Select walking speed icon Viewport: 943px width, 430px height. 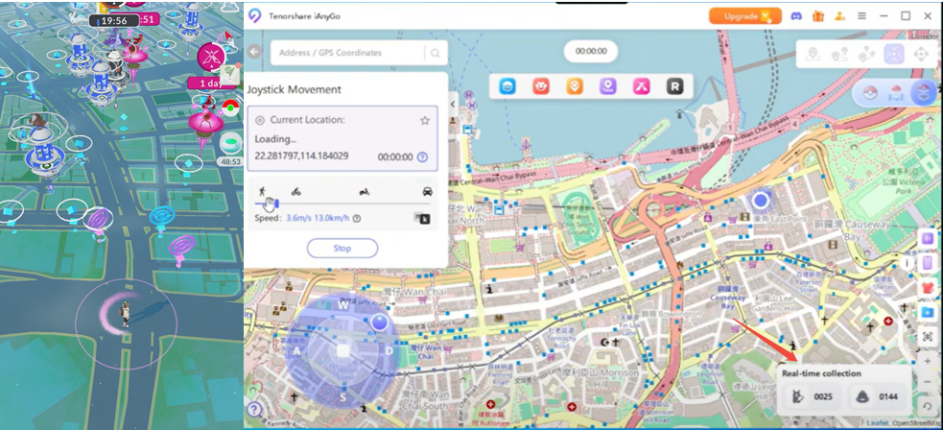(262, 191)
